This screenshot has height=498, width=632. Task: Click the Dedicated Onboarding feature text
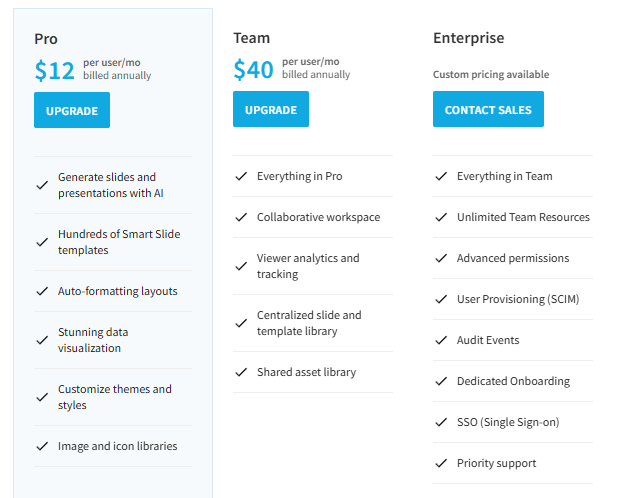[513, 381]
